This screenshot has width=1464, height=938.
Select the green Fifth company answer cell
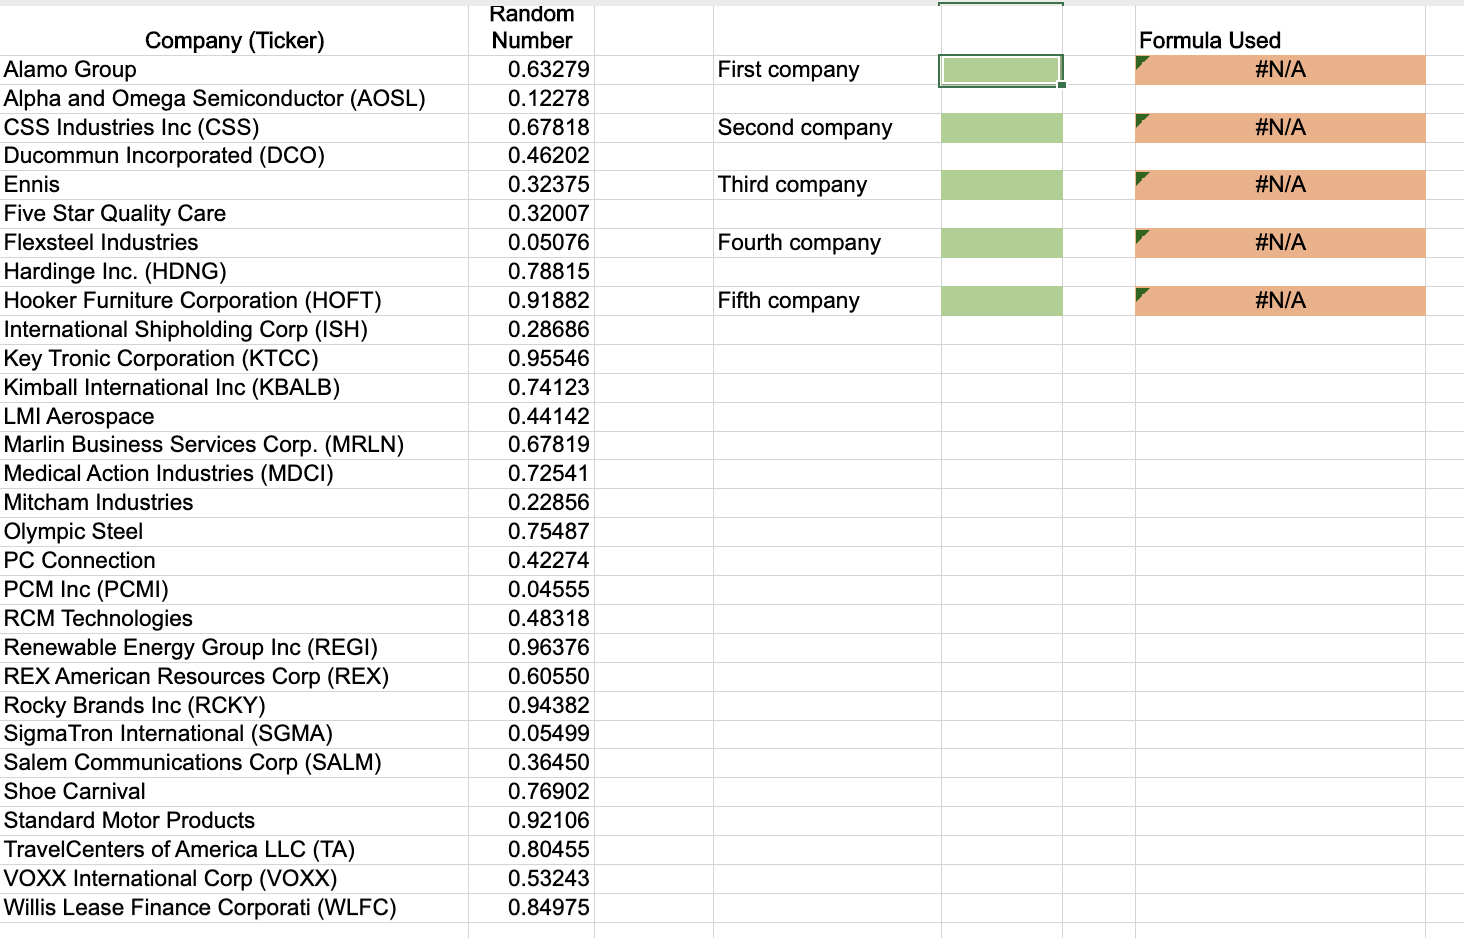[1001, 301]
